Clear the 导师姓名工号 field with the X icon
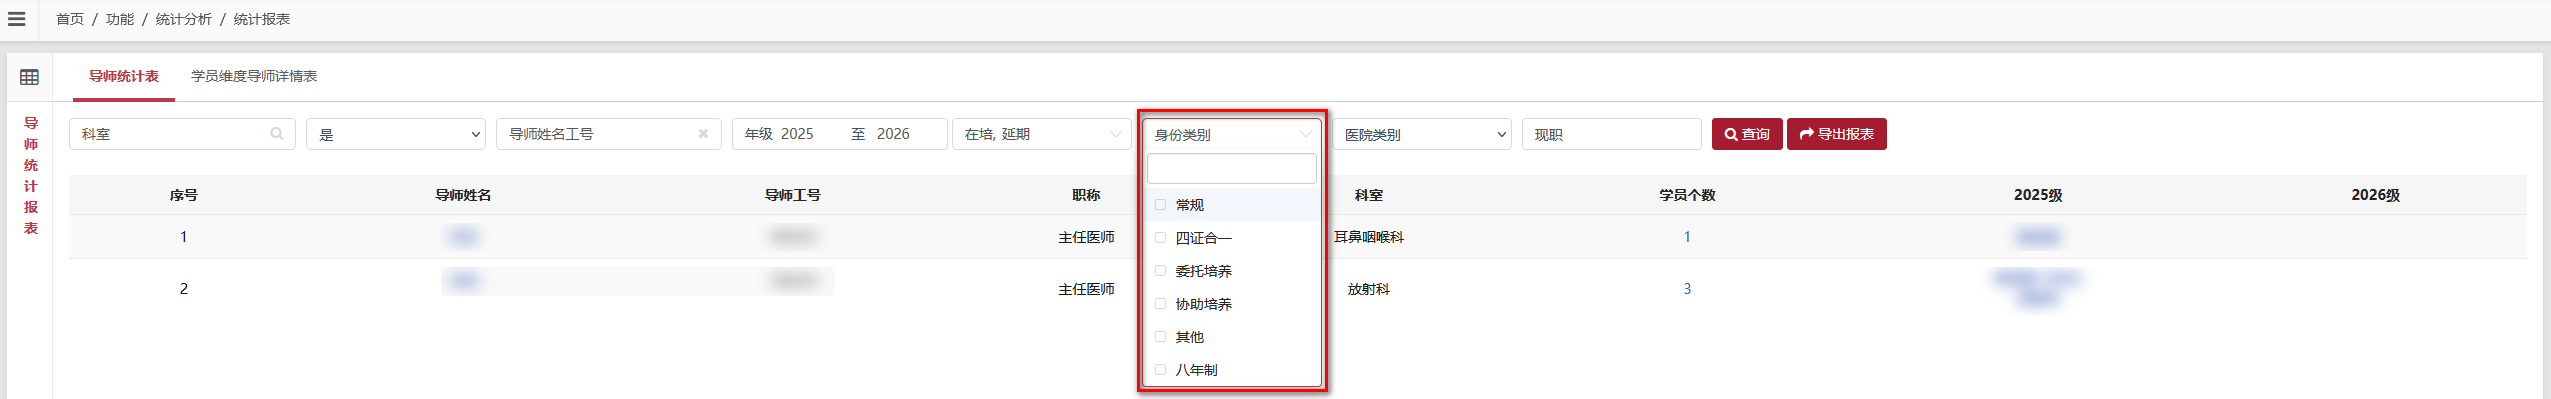Image resolution: width=2551 pixels, height=399 pixels. click(703, 133)
